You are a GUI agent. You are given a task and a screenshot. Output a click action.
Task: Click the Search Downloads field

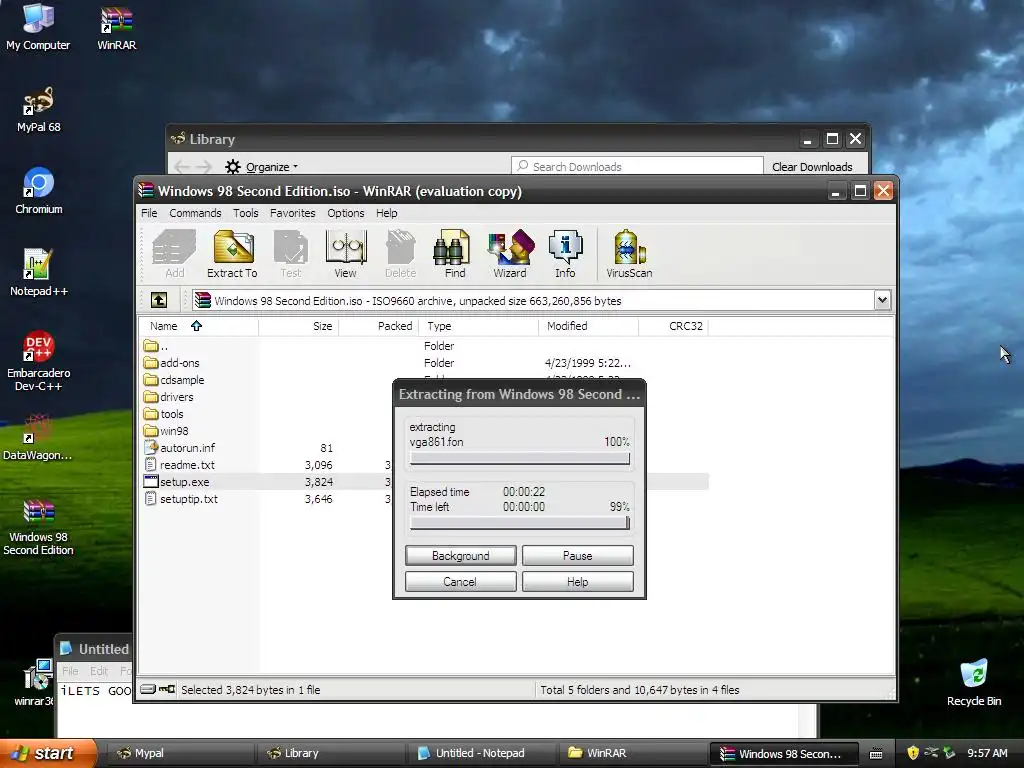(x=637, y=167)
